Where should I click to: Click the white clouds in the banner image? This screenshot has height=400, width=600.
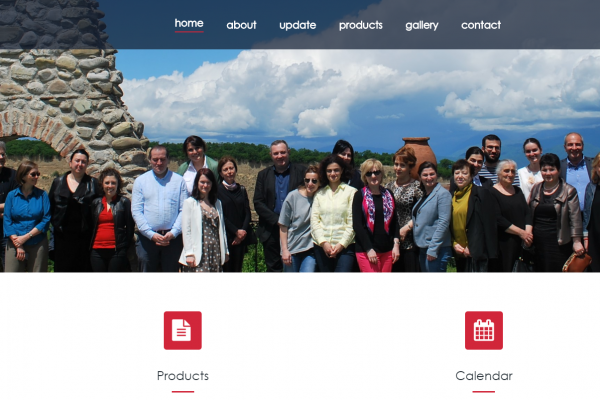pyautogui.click(x=344, y=92)
